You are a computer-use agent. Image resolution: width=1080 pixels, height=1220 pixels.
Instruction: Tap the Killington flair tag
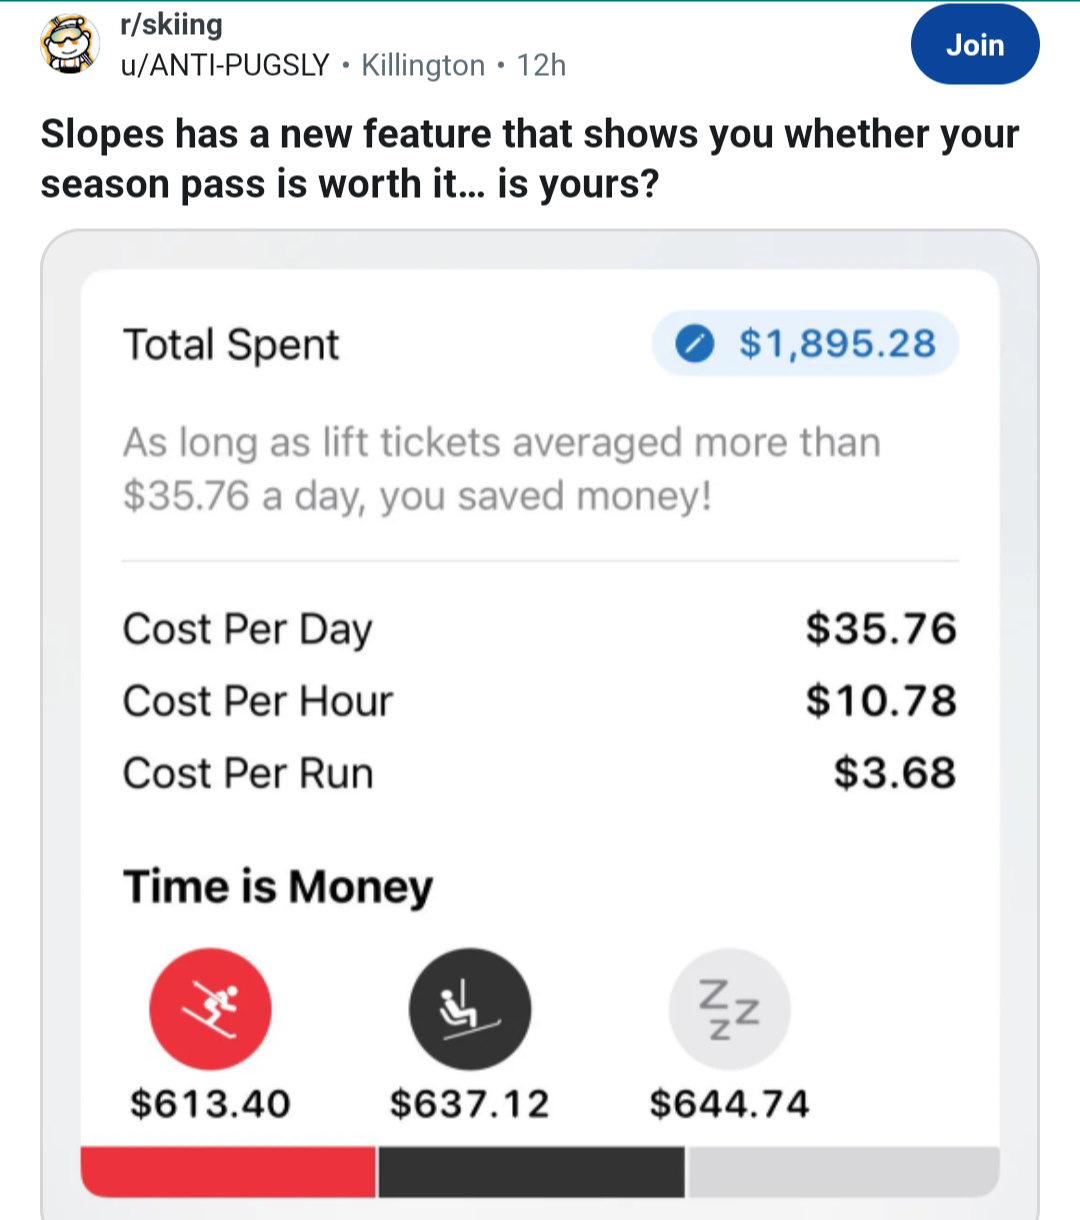423,65
